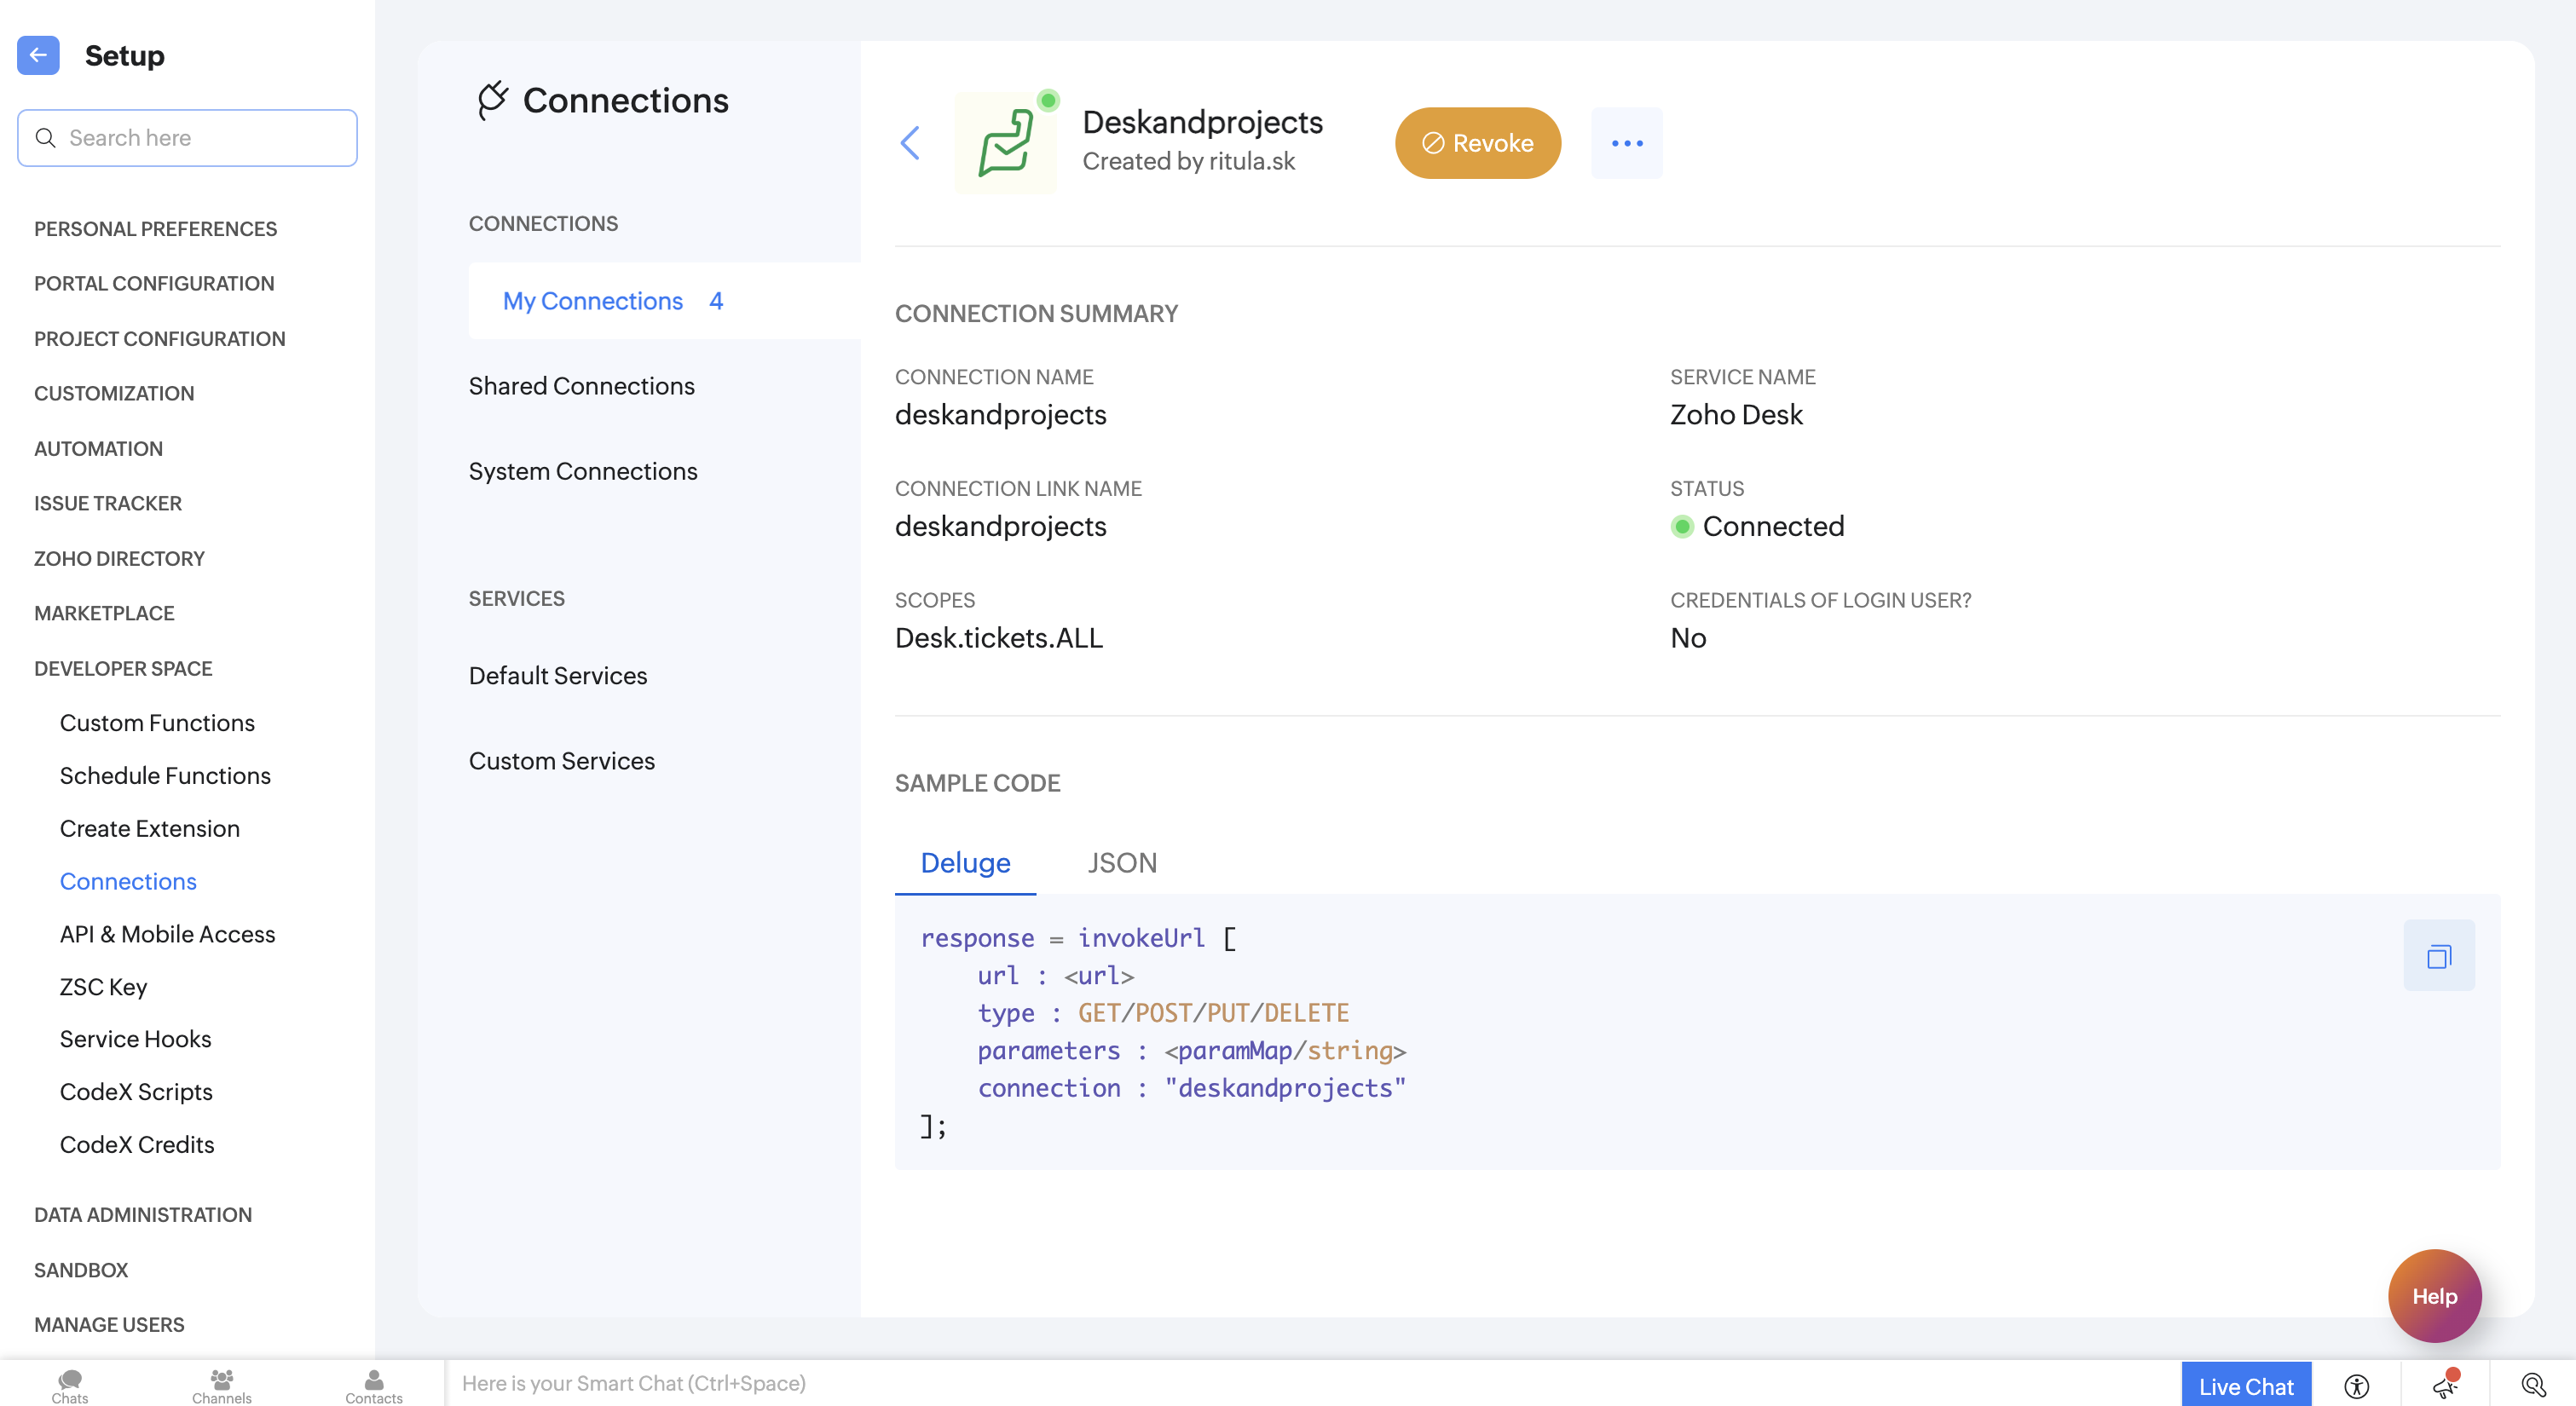Revoke the Deskandprojects connection
The height and width of the screenshot is (1406, 2576).
[x=1477, y=143]
